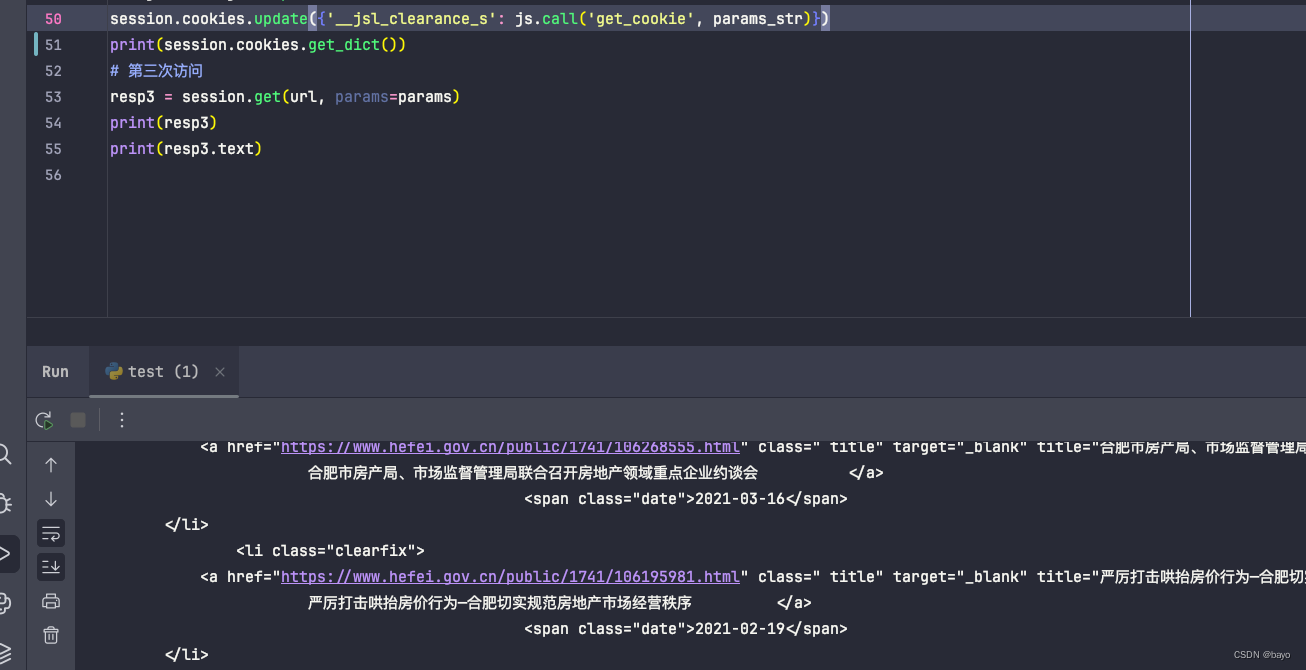Click the Run panel title
1306x670 pixels.
(x=55, y=372)
